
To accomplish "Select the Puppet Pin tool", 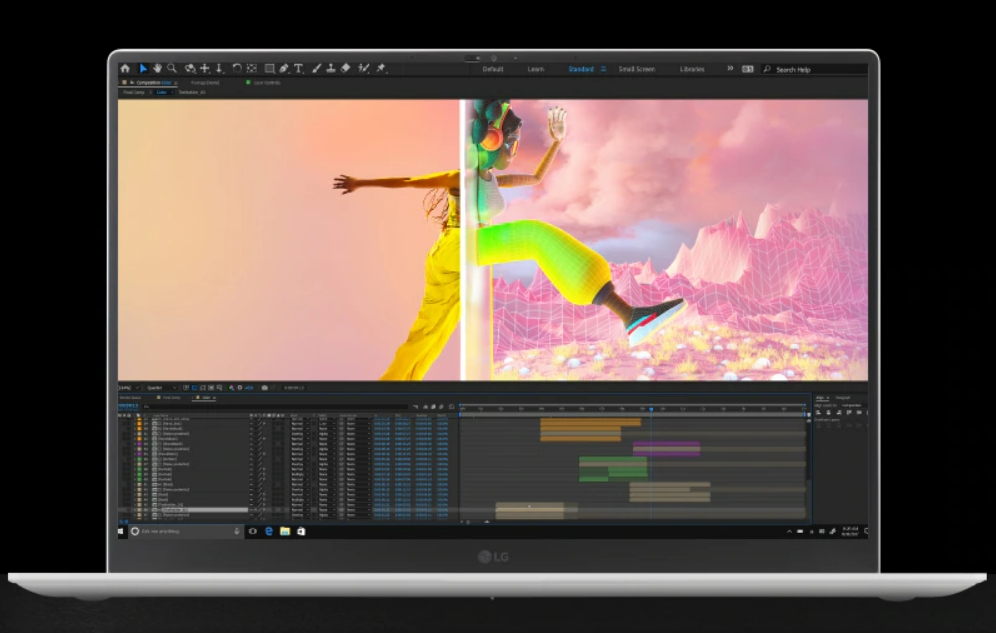I will click(381, 69).
